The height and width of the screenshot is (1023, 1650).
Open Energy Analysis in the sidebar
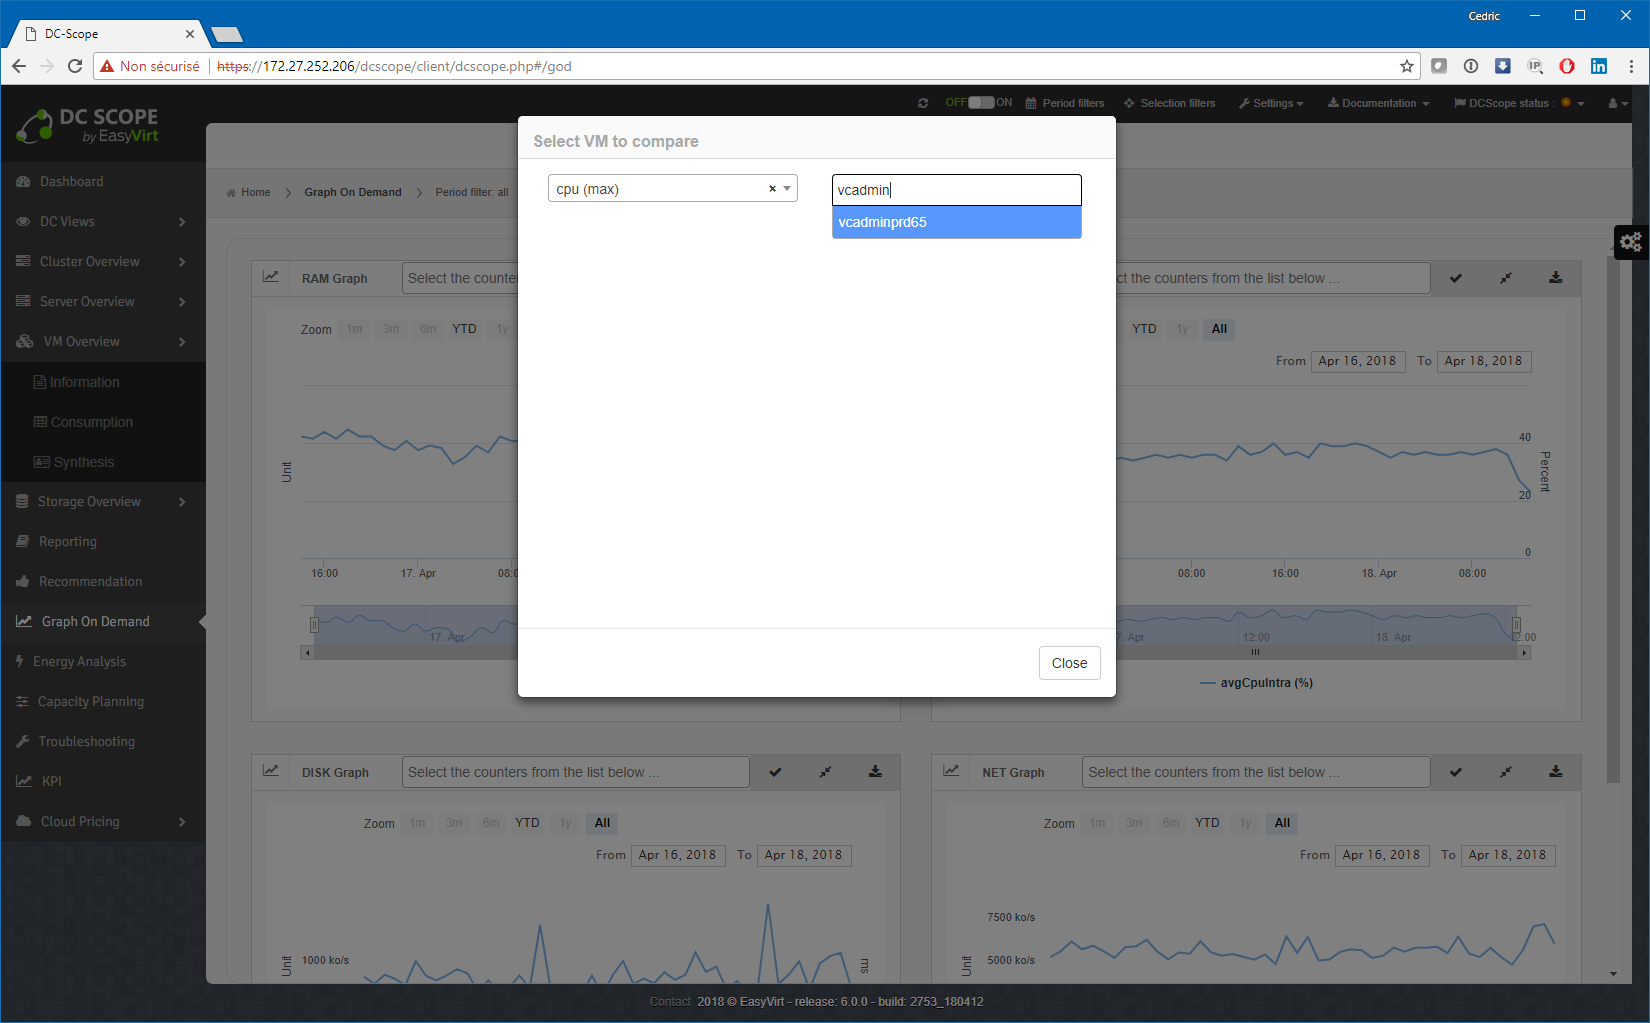click(x=80, y=661)
